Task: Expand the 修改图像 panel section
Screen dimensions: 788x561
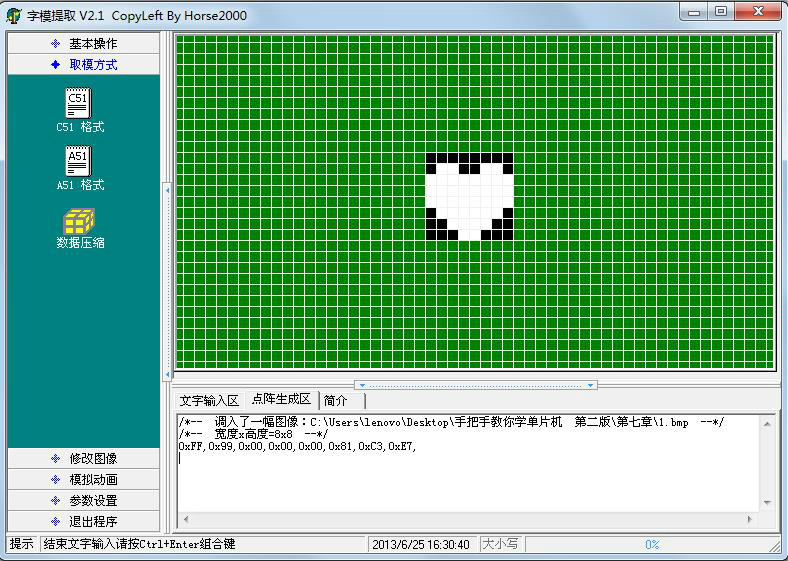Action: tap(83, 458)
